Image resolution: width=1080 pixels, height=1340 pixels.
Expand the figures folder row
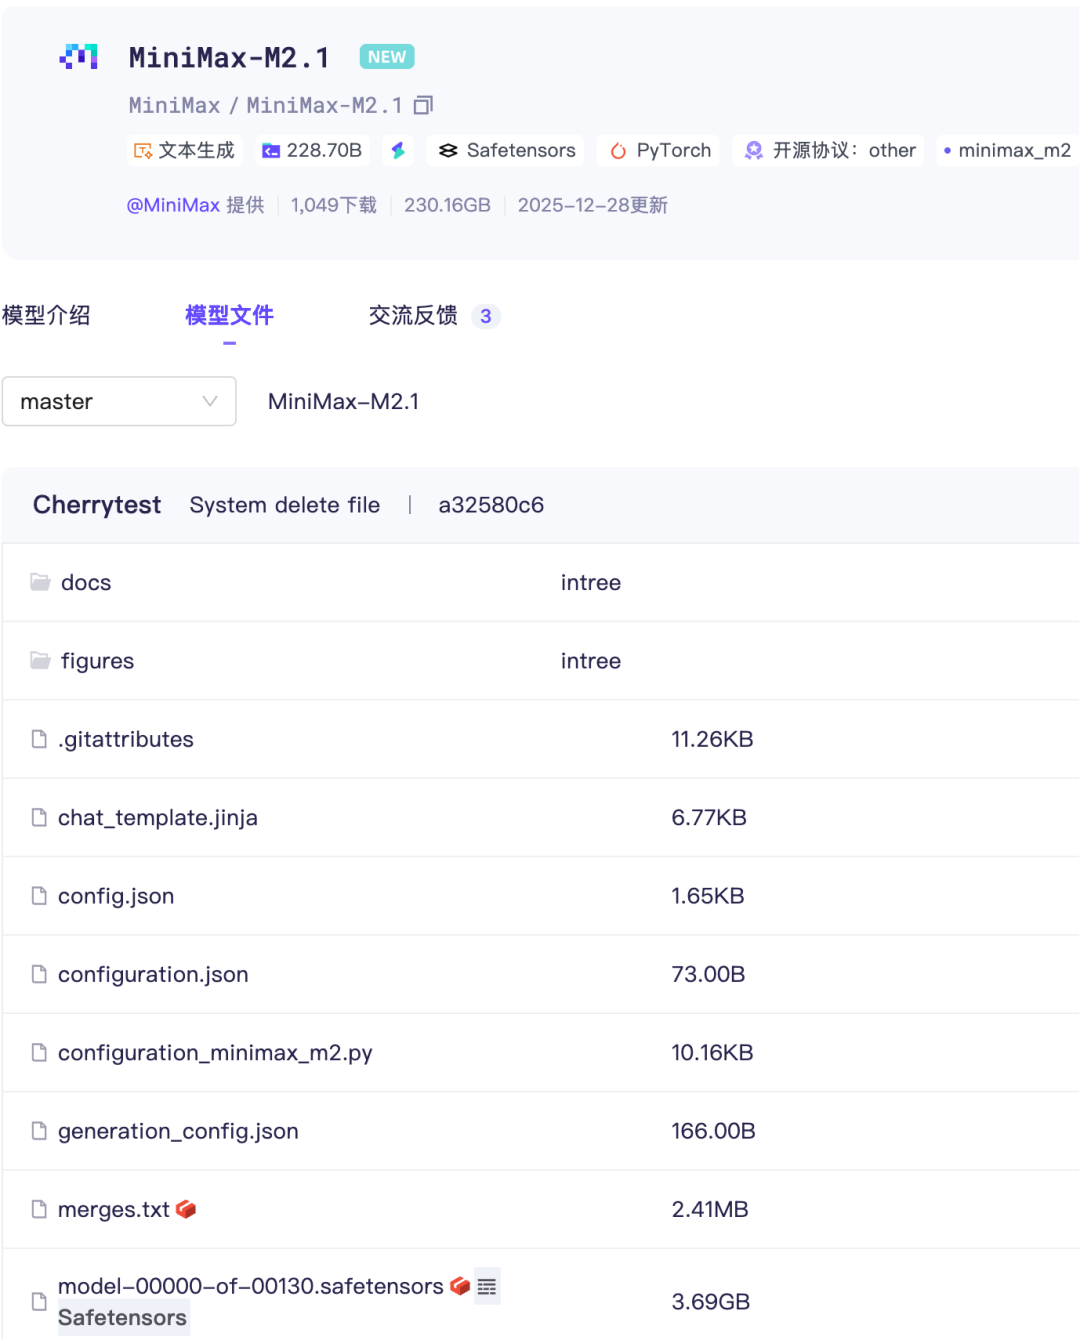tap(97, 661)
